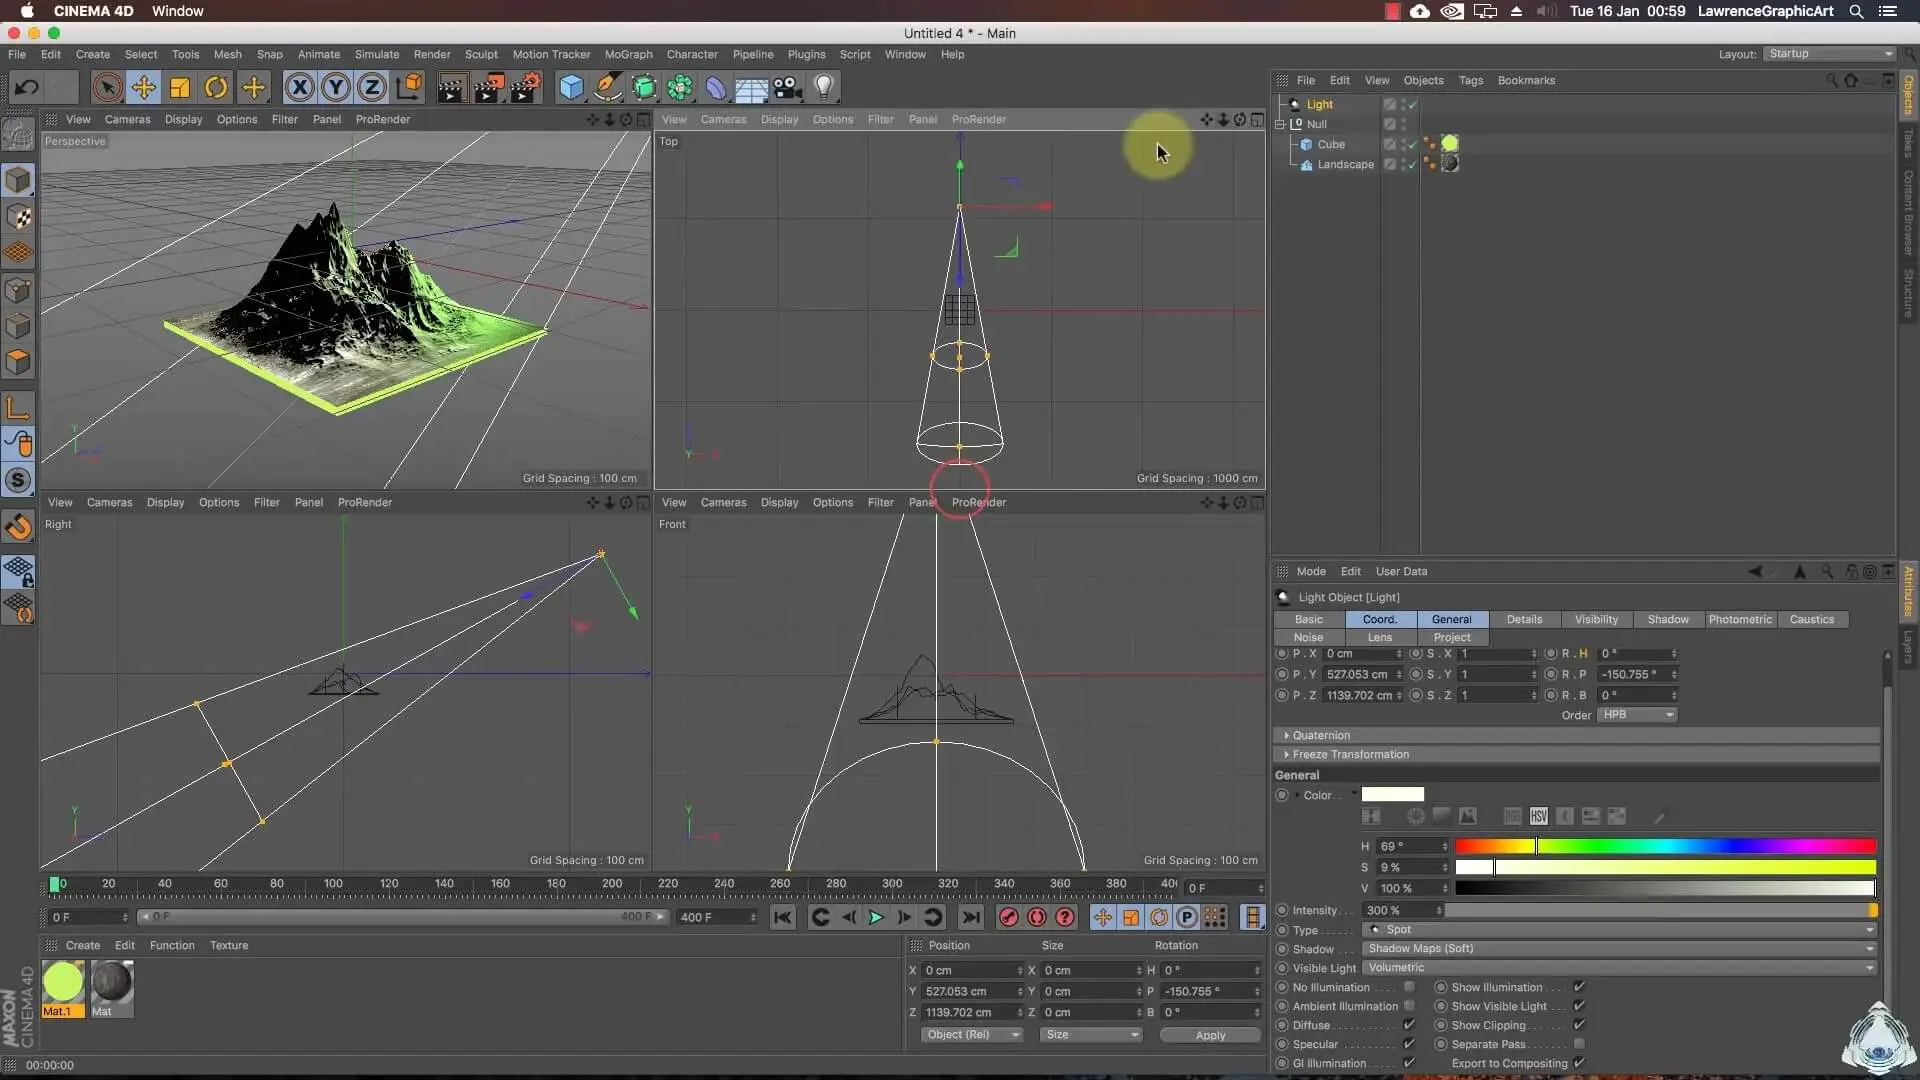Open User Data in Attributes
Image resolution: width=1920 pixels, height=1080 pixels.
1401,572
